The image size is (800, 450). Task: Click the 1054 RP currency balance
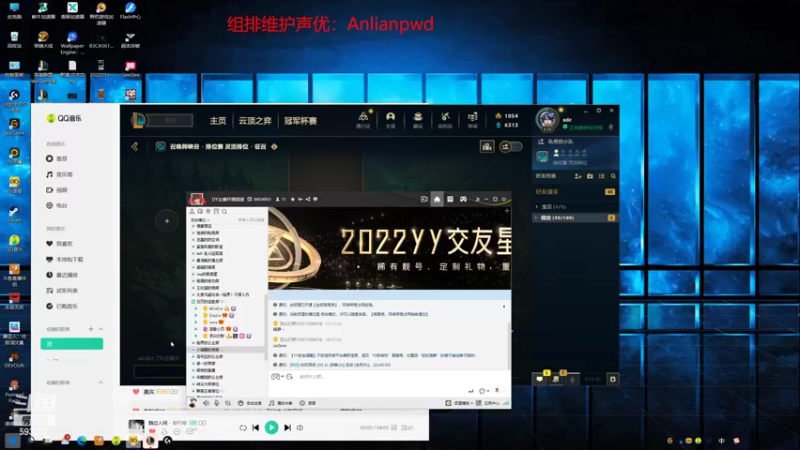(507, 116)
